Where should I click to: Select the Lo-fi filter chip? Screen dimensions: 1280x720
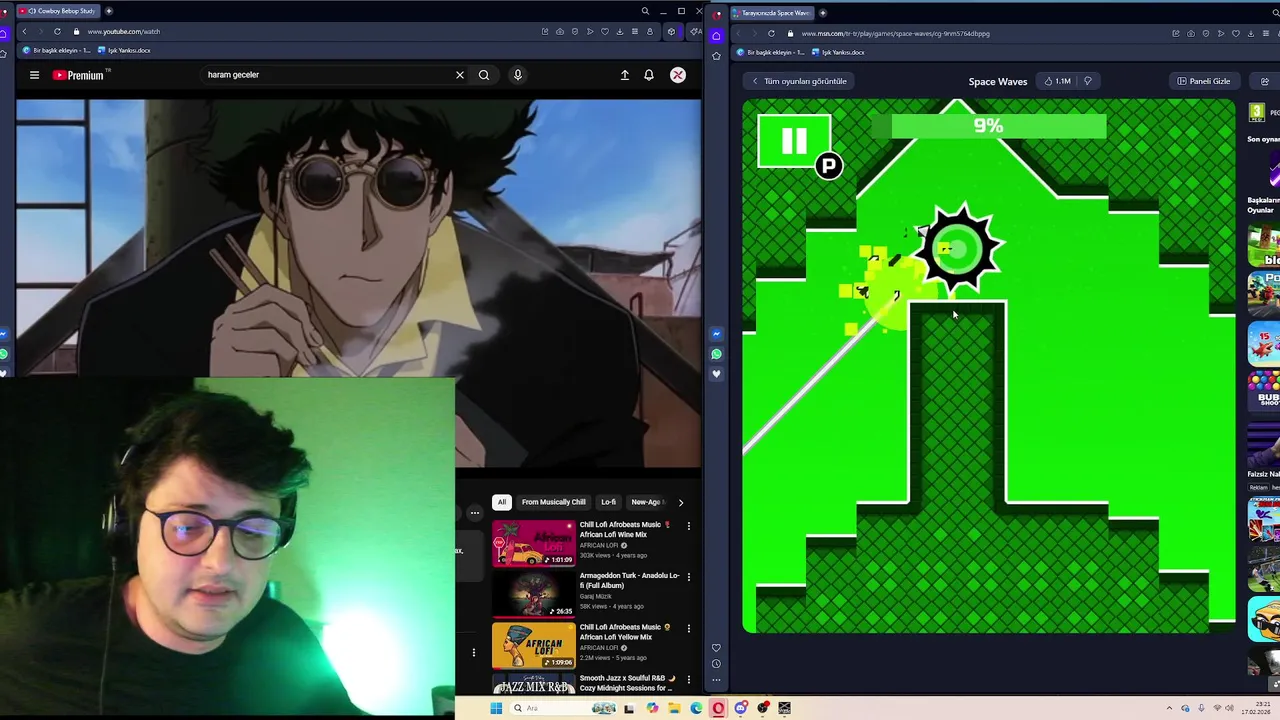click(x=608, y=502)
